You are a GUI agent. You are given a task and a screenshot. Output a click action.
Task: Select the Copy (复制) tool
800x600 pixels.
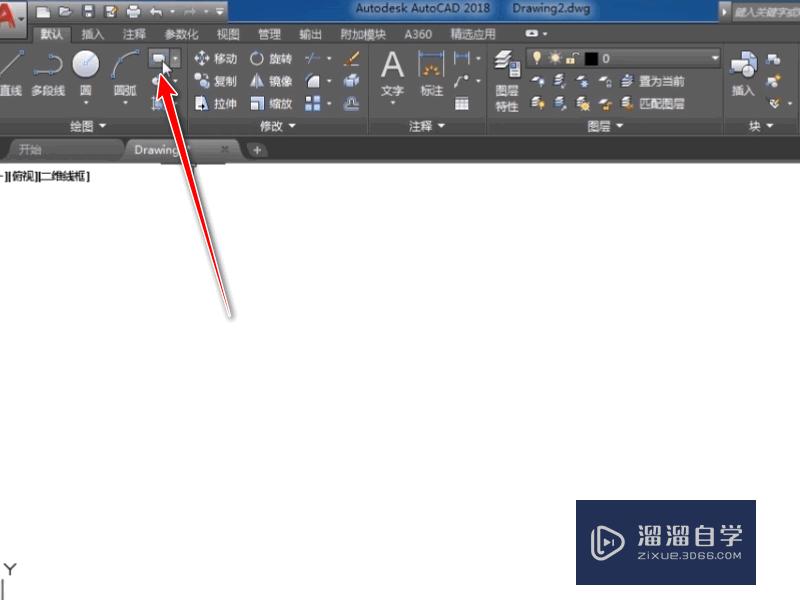pyautogui.click(x=224, y=79)
